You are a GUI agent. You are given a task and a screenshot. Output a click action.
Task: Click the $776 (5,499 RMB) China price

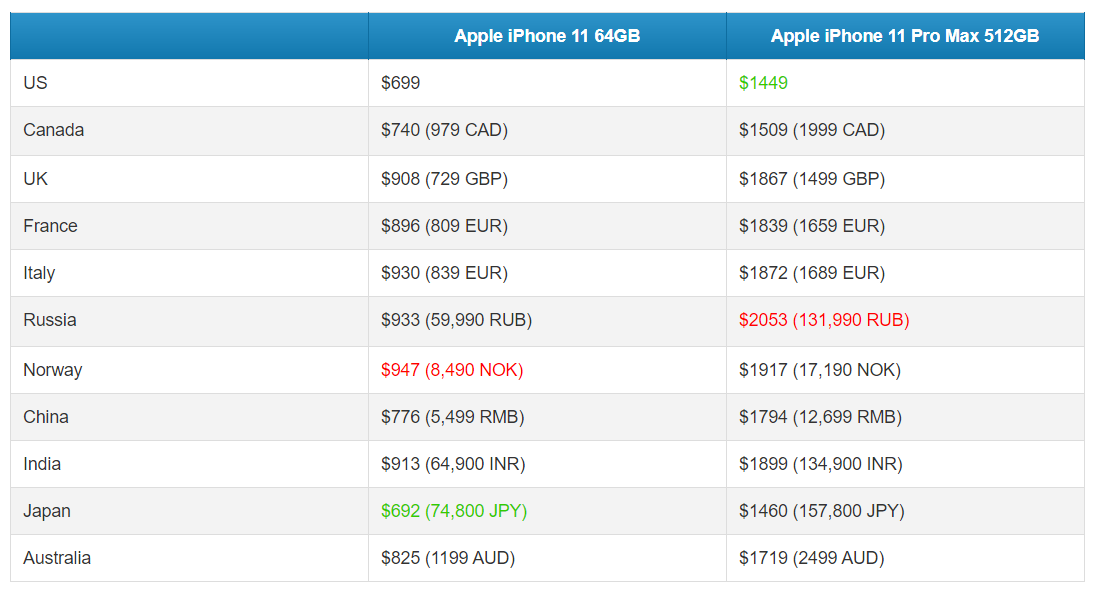pyautogui.click(x=453, y=417)
